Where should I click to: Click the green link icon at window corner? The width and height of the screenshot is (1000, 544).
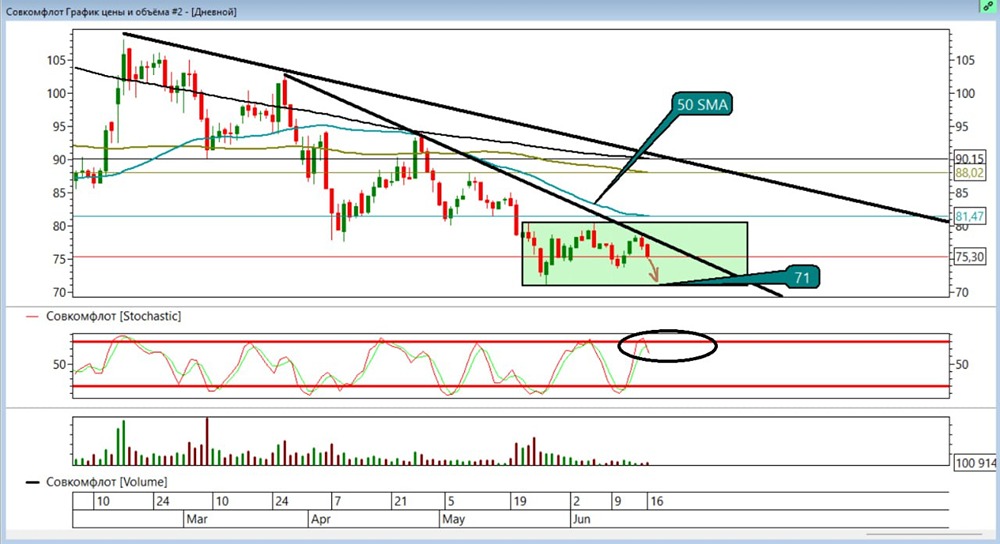tap(987, 6)
